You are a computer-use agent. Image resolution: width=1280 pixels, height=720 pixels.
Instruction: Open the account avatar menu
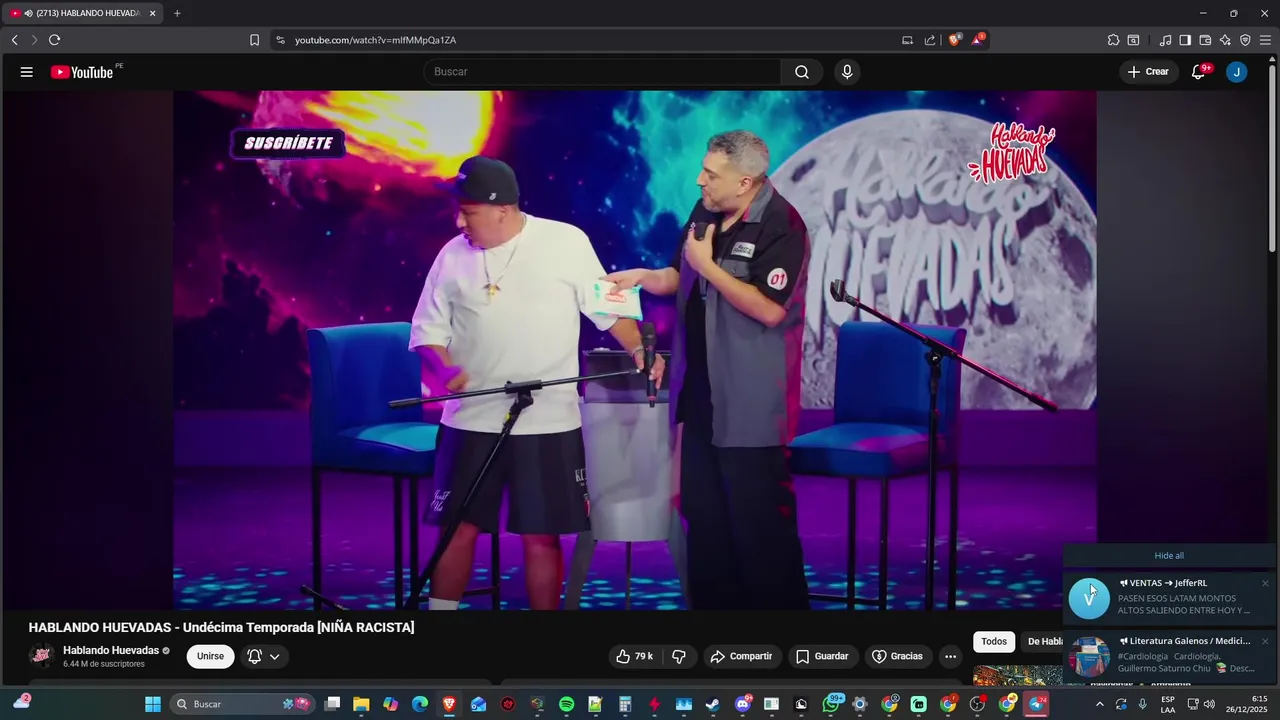(1237, 72)
